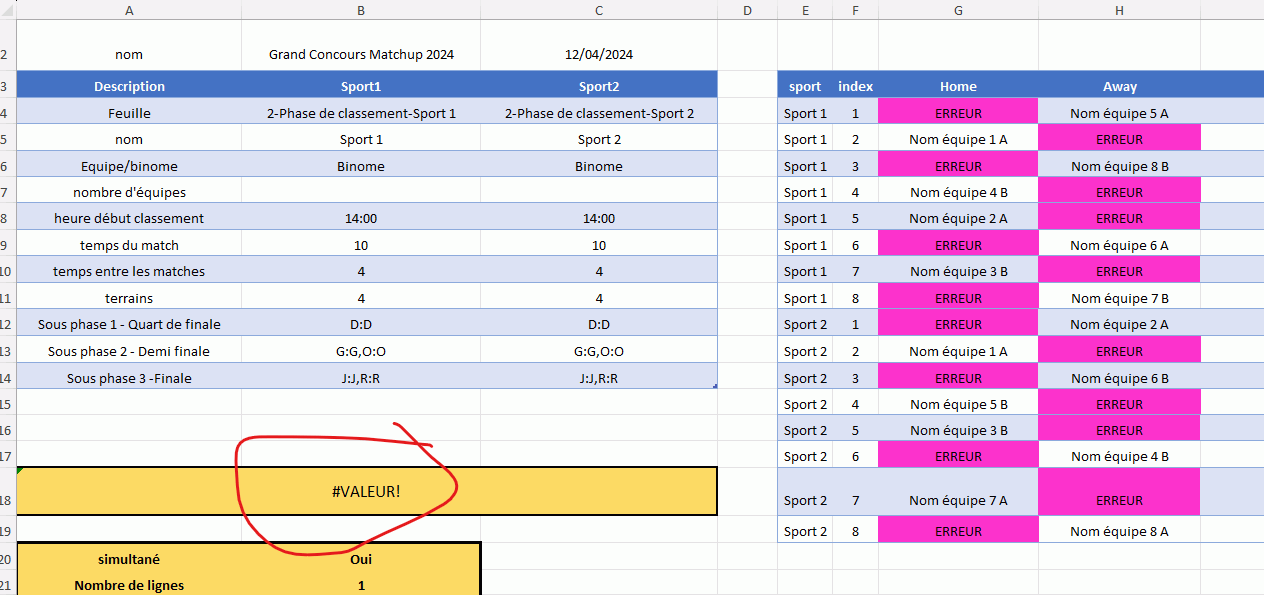This screenshot has height=595, width=1264.
Task: Click the Grand Concours Matchup 2024 cell
Action: click(361, 55)
